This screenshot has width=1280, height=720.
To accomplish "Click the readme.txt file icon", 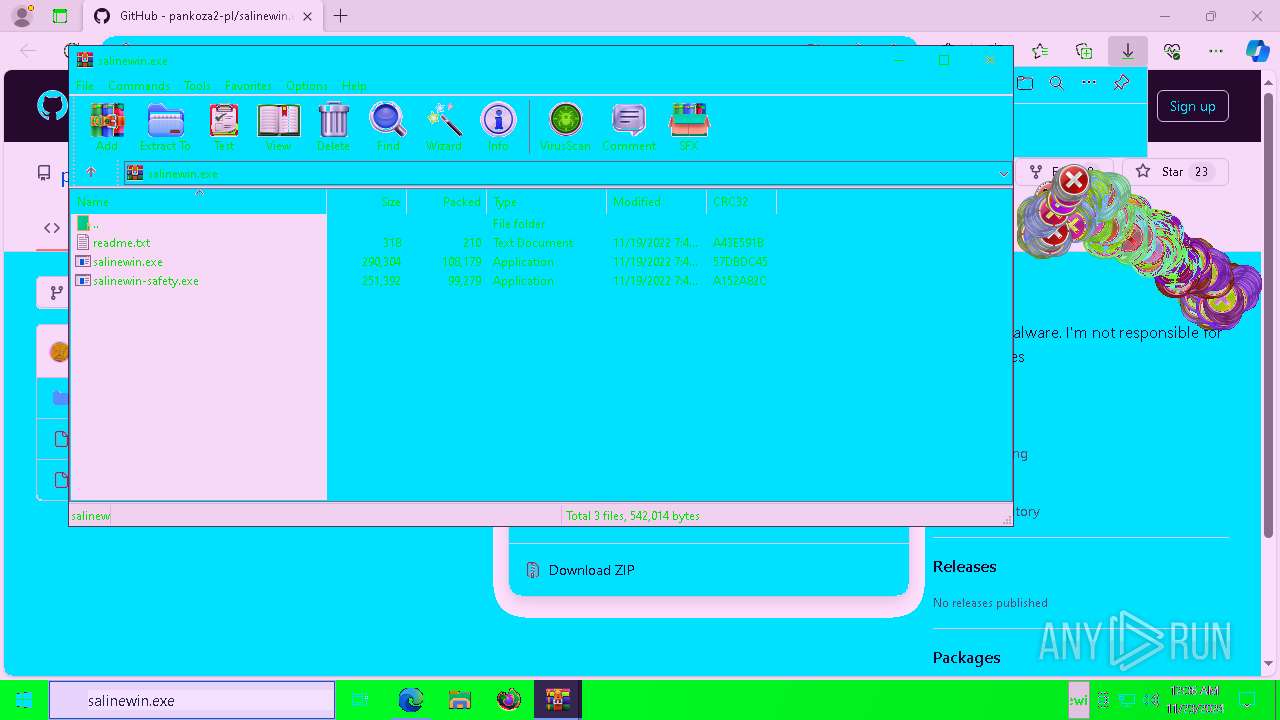I will (83, 243).
